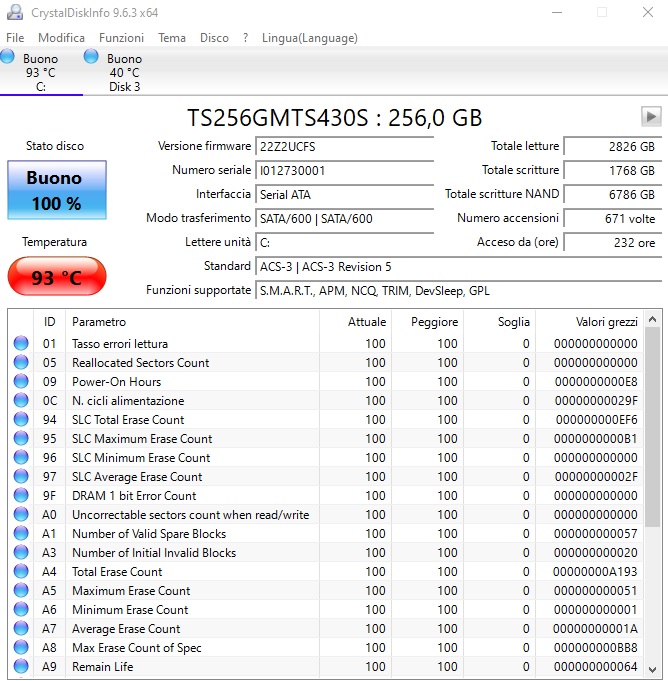Click the Parametro column header
This screenshot has width=668, height=681.
[x=192, y=322]
